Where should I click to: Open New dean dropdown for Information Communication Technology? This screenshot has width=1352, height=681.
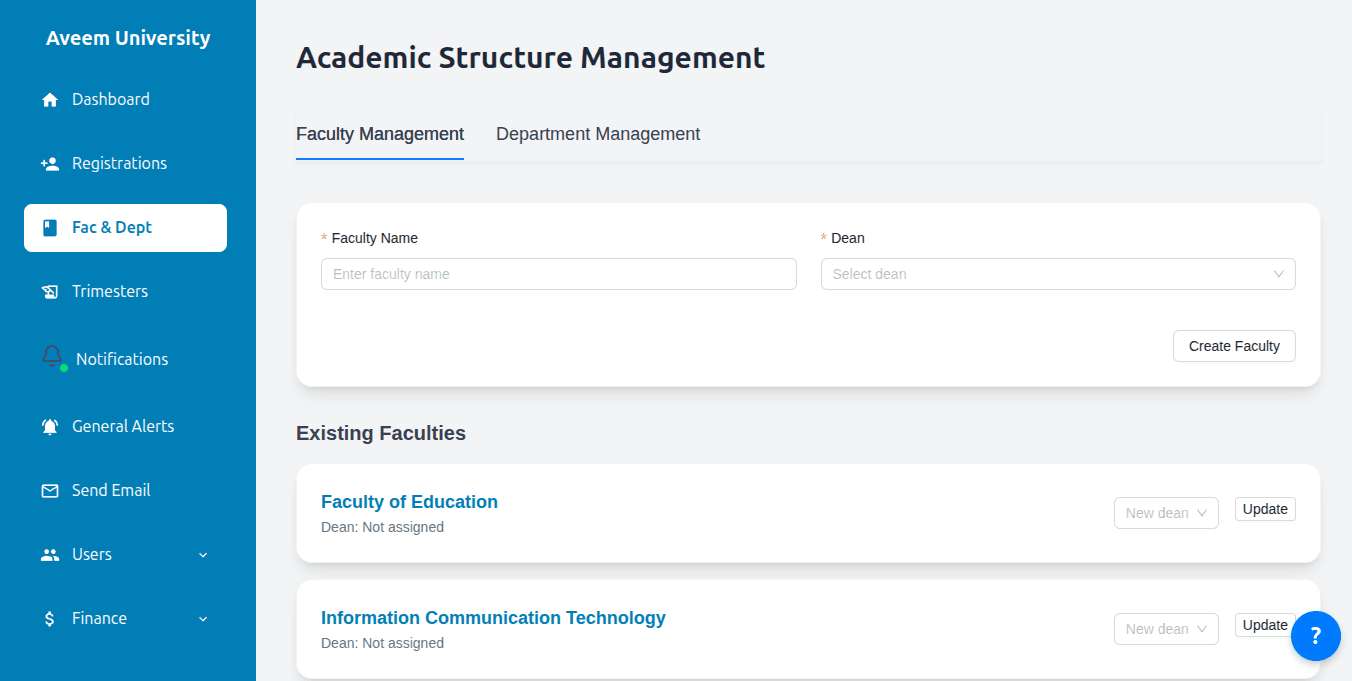[1166, 628]
